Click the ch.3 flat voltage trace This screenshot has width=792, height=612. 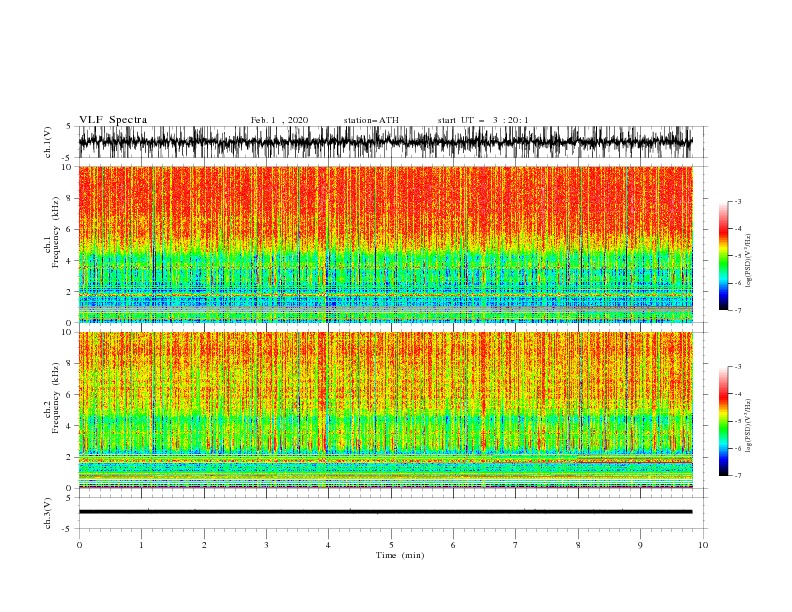[385, 512]
